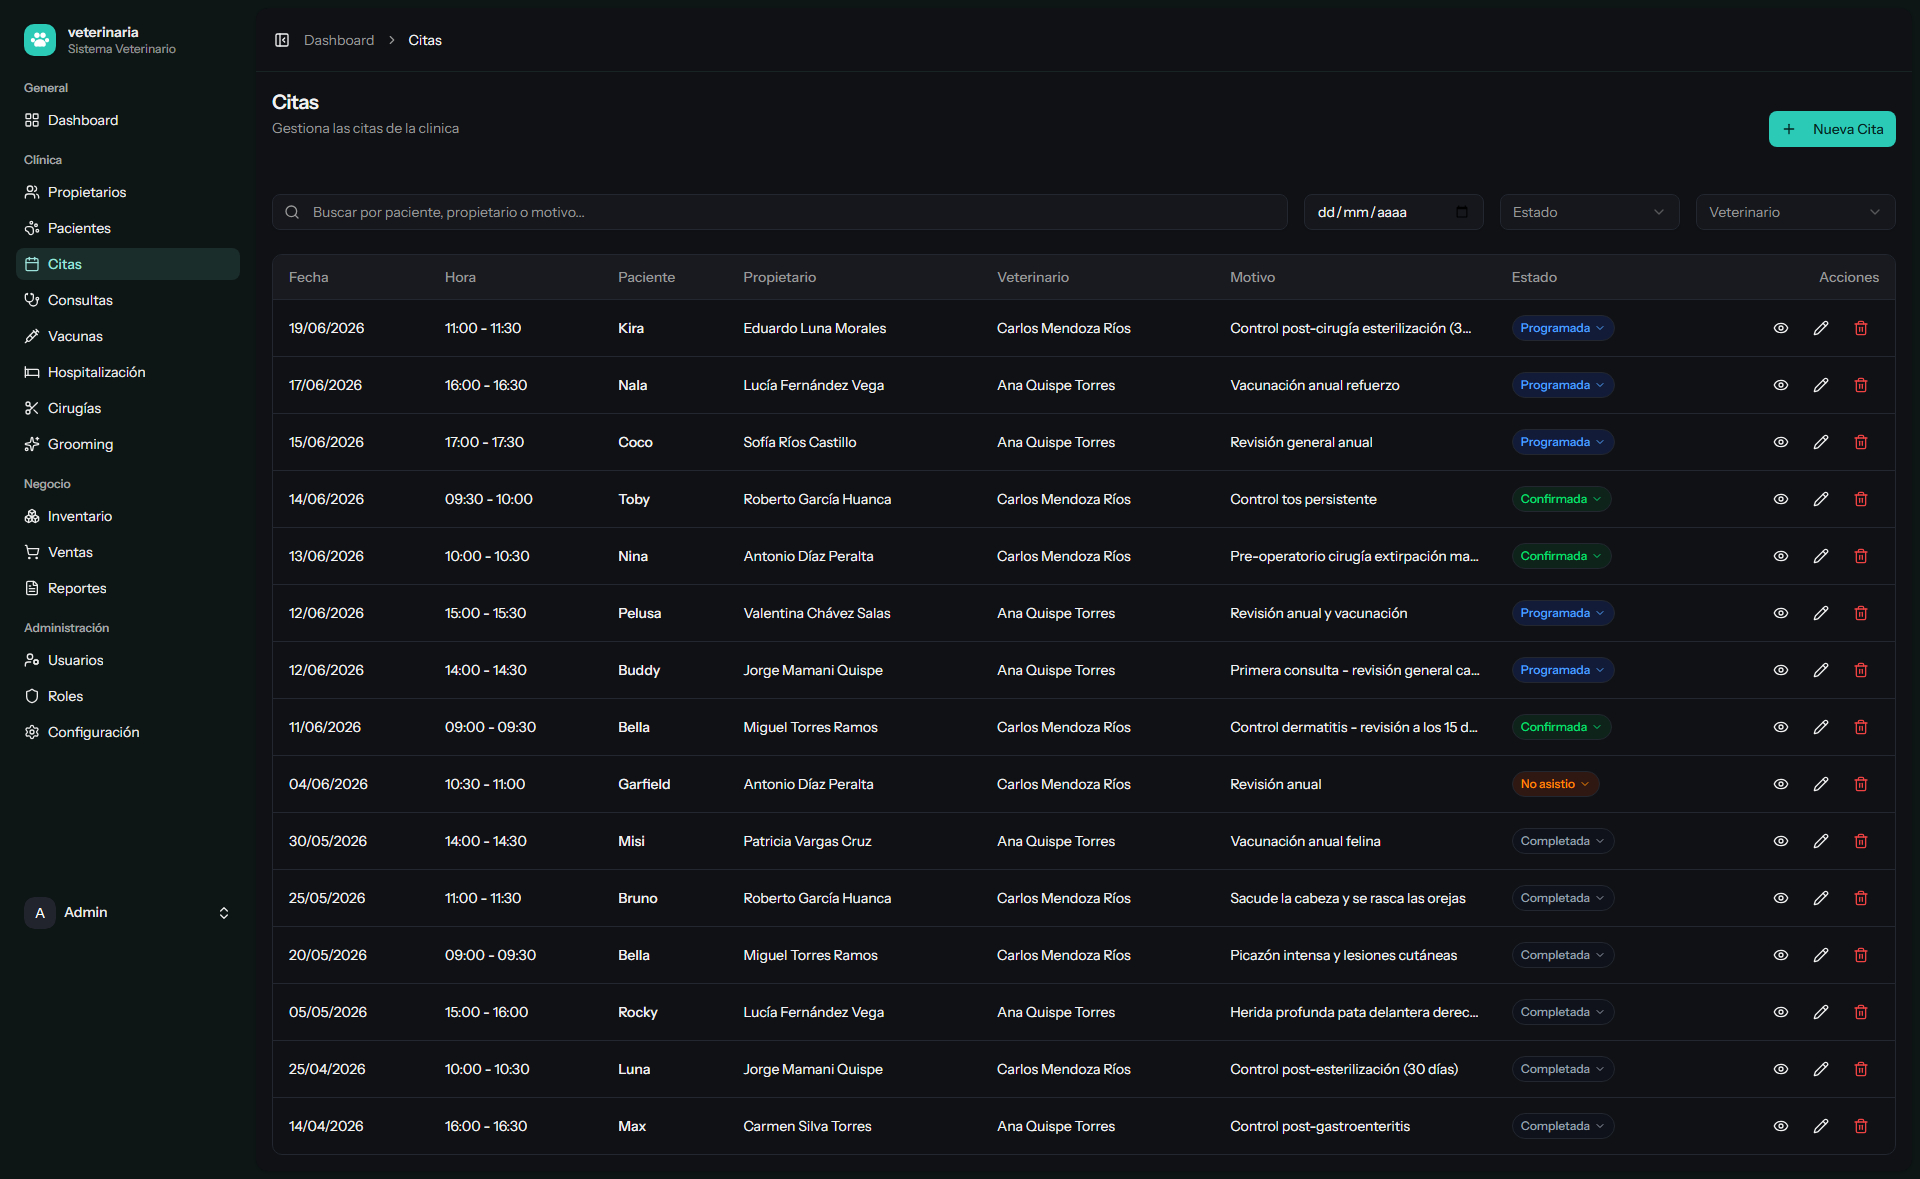Image resolution: width=1920 pixels, height=1179 pixels.
Task: Follow the Dashboard breadcrumb link
Action: pos(339,40)
